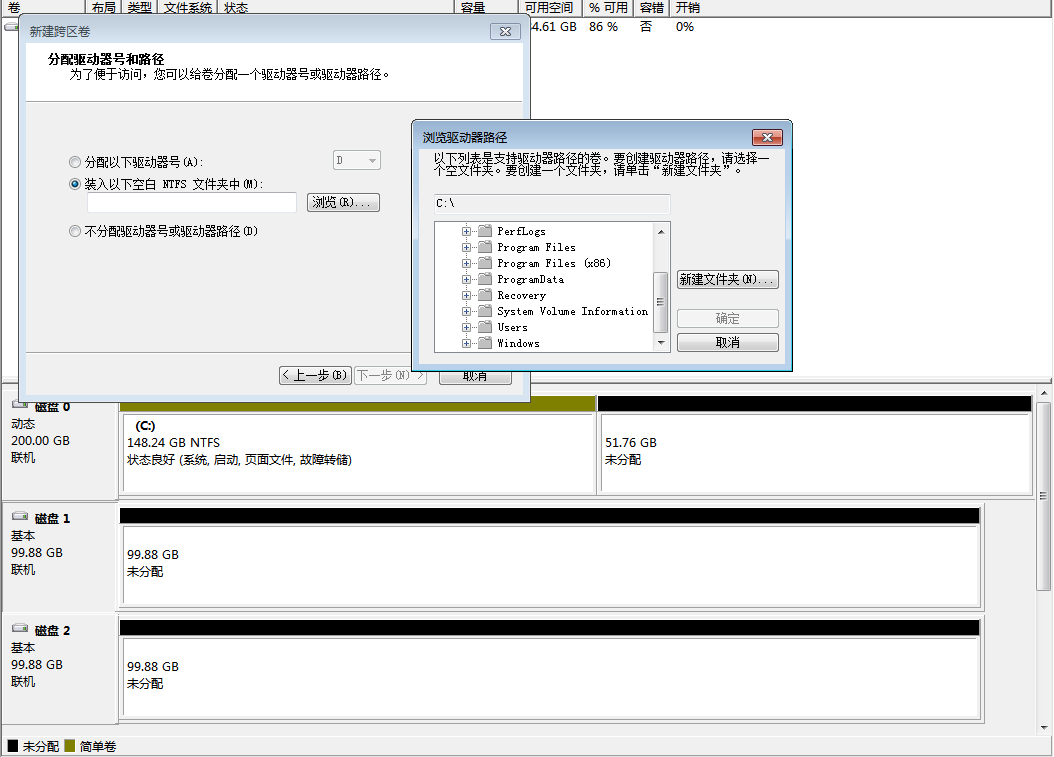This screenshot has width=1054, height=757.
Task: Click the % 可用 column header
Action: pyautogui.click(x=608, y=7)
